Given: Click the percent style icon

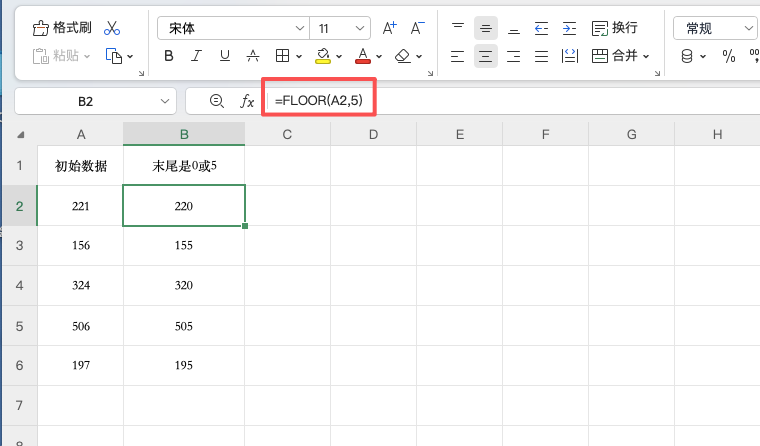Looking at the screenshot, I should click(729, 56).
